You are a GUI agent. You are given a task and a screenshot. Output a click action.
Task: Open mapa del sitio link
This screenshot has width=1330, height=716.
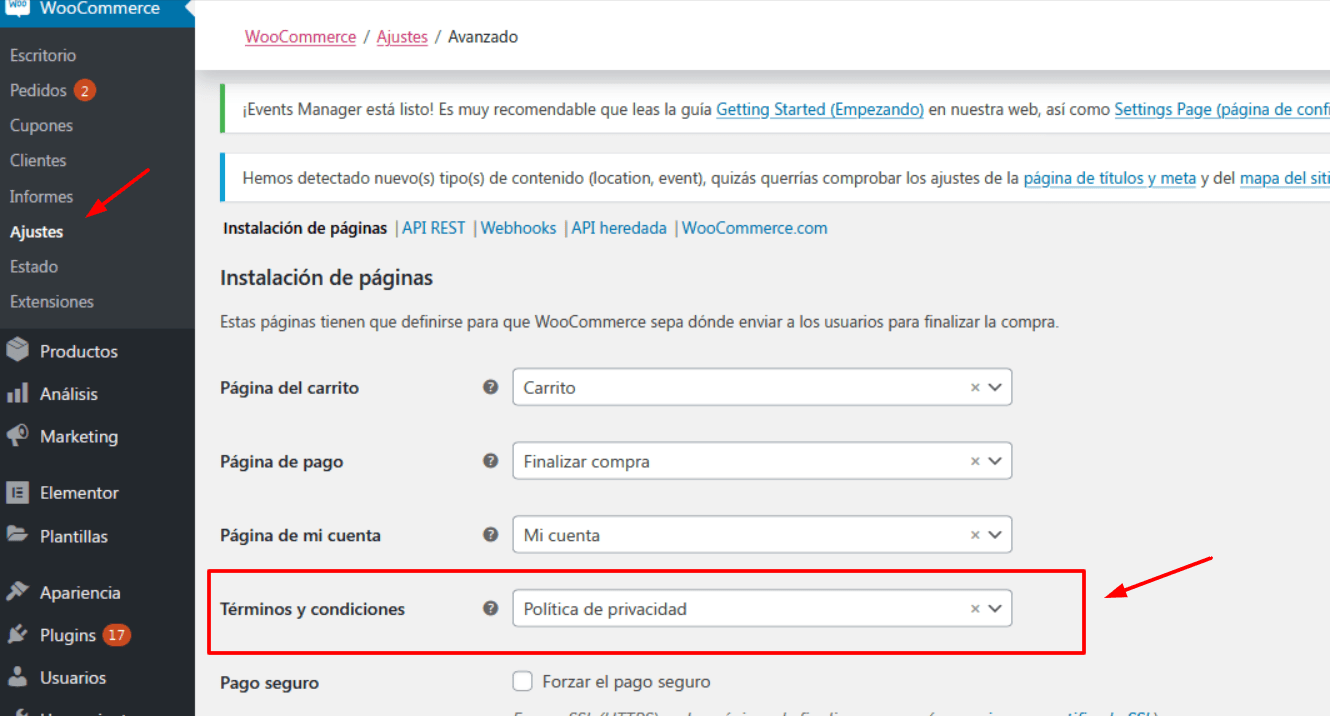click(x=1285, y=178)
